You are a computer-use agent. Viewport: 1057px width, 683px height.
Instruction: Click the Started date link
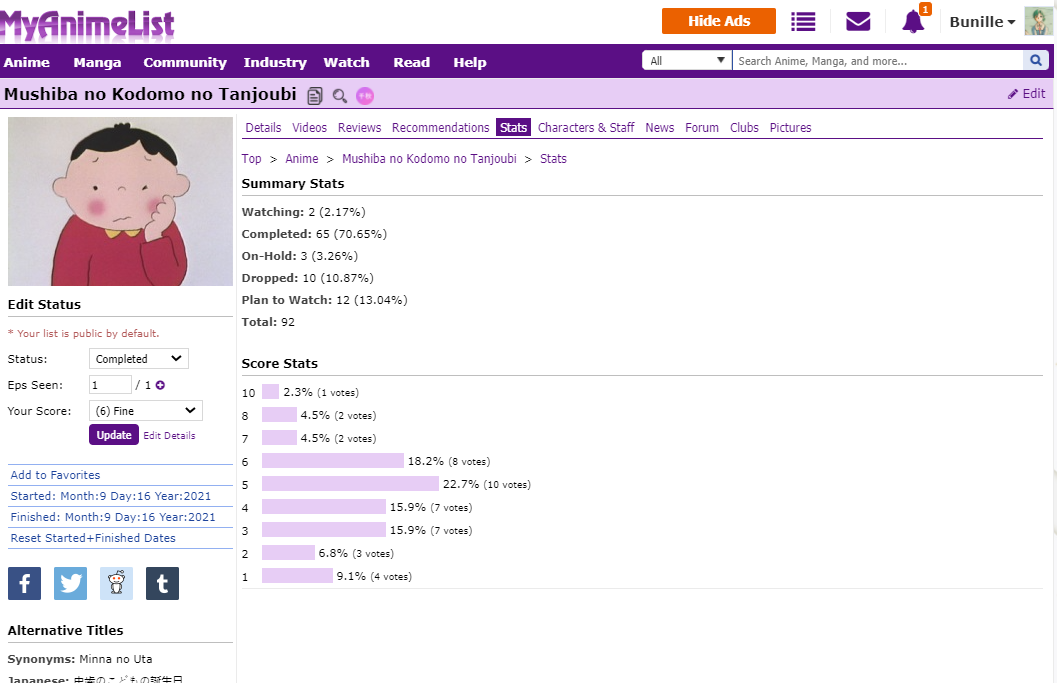click(x=111, y=496)
